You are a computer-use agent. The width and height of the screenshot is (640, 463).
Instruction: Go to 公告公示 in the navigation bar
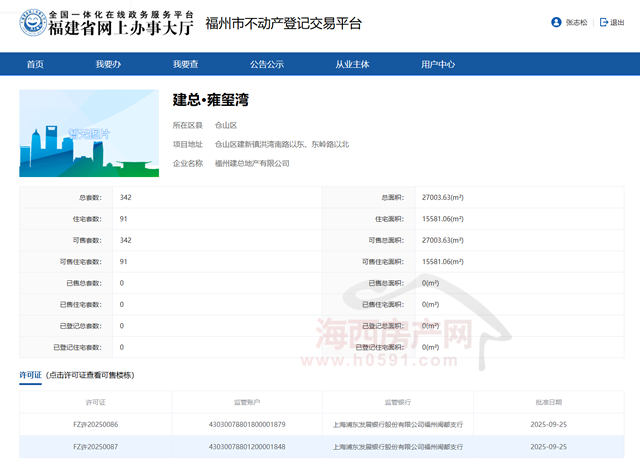click(267, 64)
